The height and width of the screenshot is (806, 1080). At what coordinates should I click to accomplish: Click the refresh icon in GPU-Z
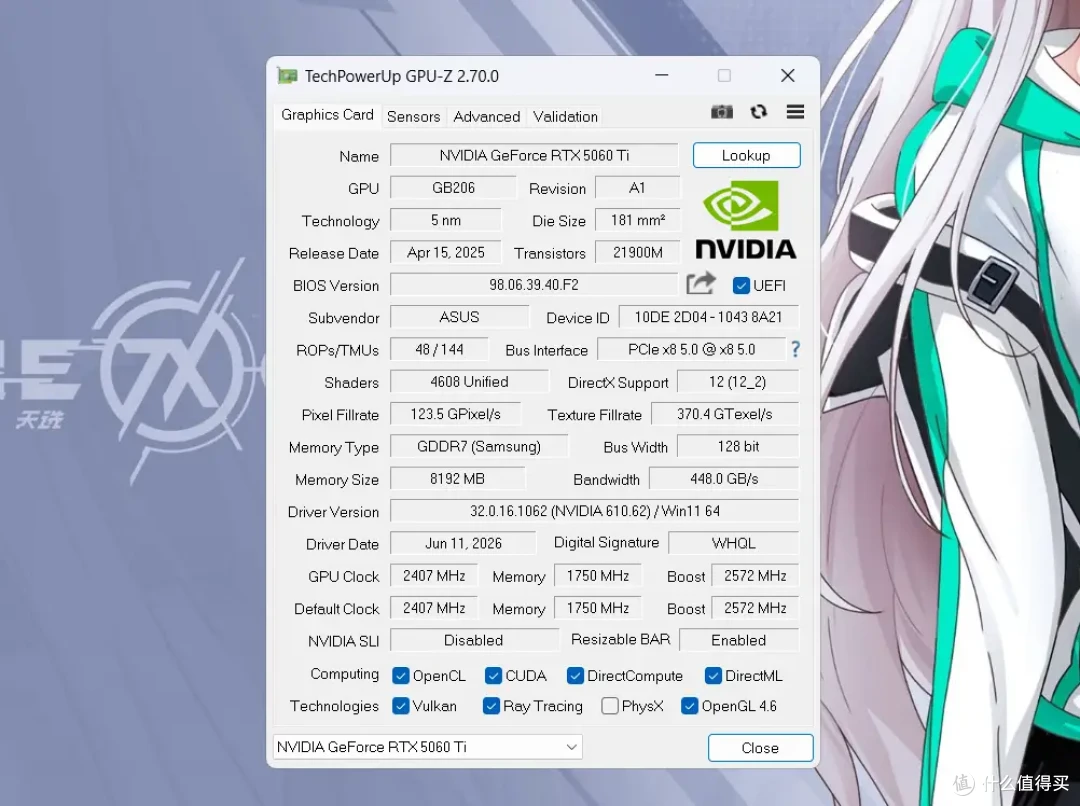coord(758,112)
